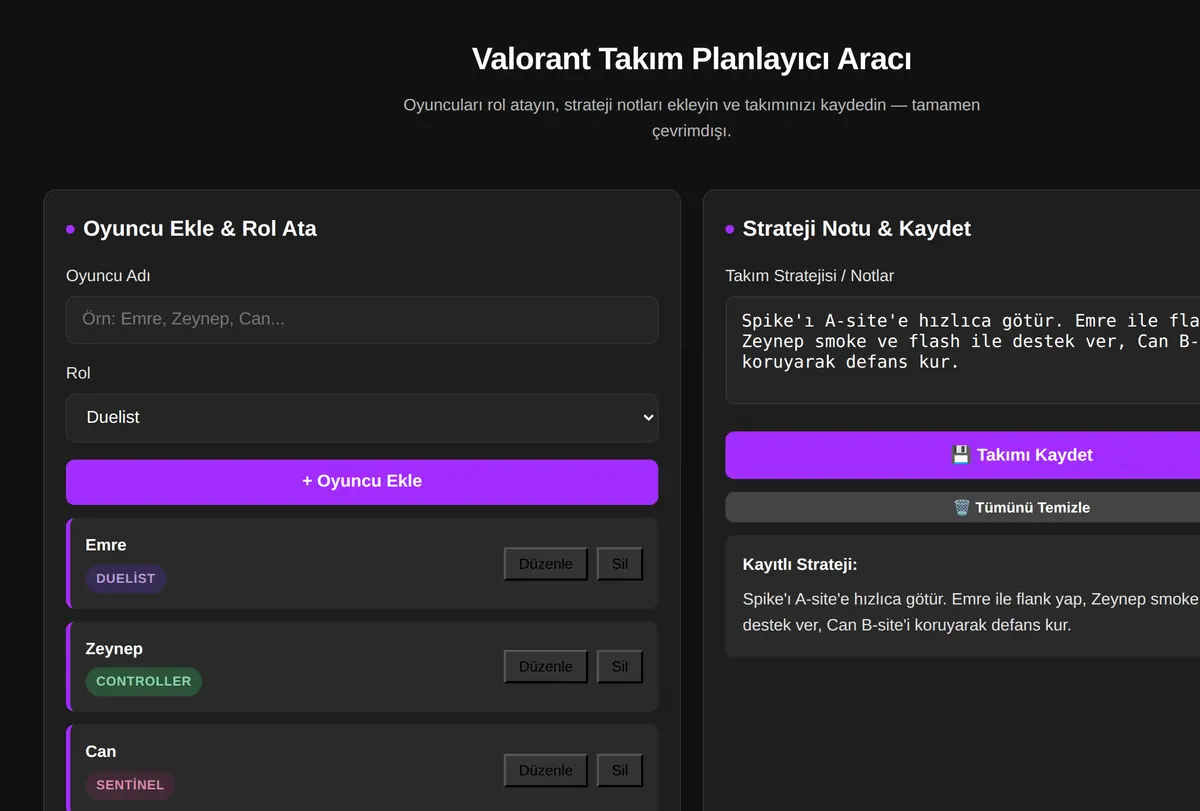Viewport: 1200px width, 811px height.
Task: Click the subtitle starting with Oyuncuları rol atayın
Action: pos(692,117)
